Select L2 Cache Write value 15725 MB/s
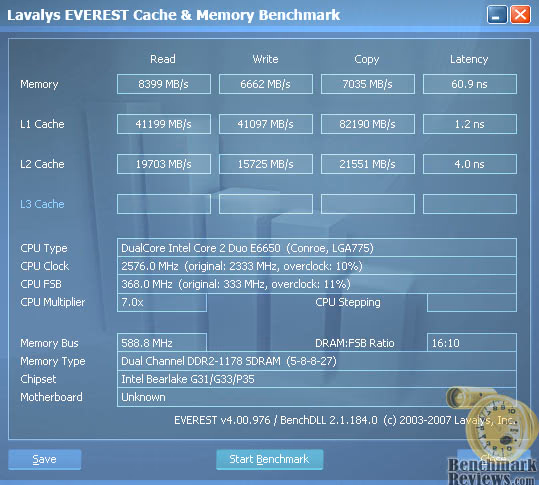This screenshot has height=485, width=539. click(266, 164)
